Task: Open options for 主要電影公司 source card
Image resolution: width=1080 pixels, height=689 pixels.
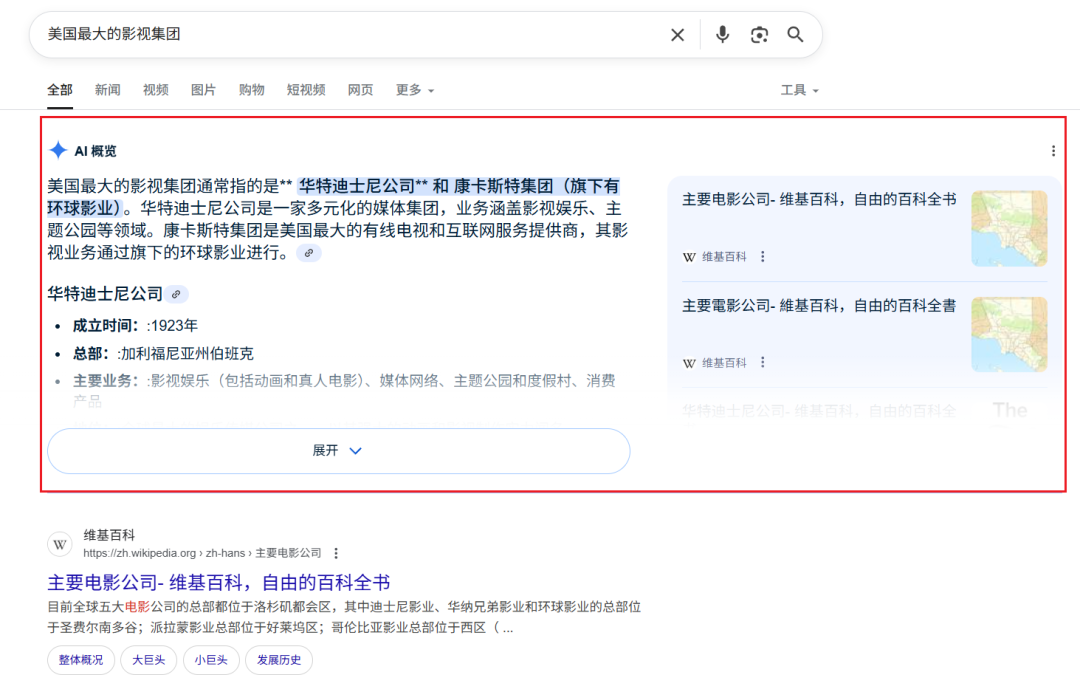Action: [x=762, y=362]
